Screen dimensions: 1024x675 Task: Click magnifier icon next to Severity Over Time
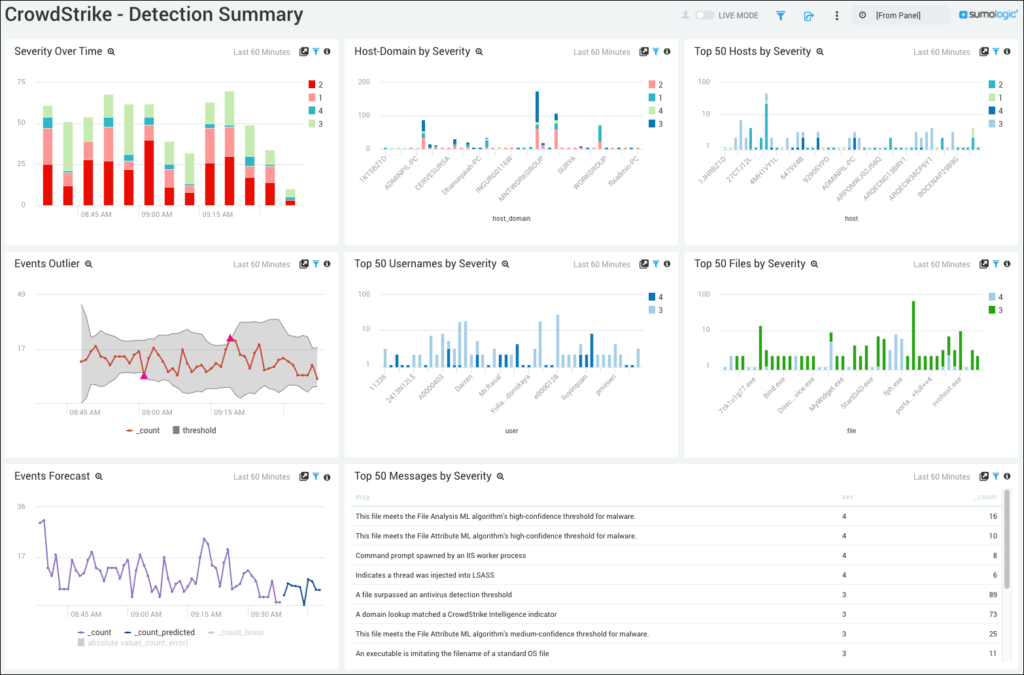tap(111, 52)
